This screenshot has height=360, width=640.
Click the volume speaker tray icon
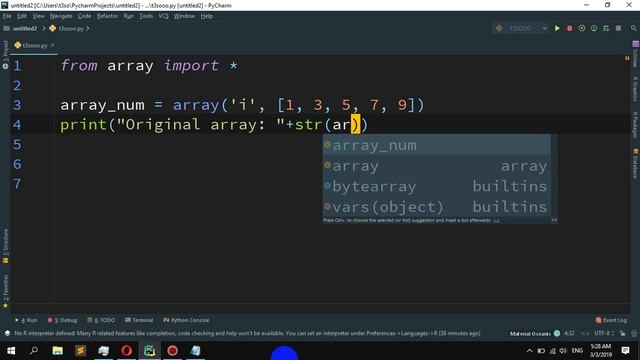563,351
